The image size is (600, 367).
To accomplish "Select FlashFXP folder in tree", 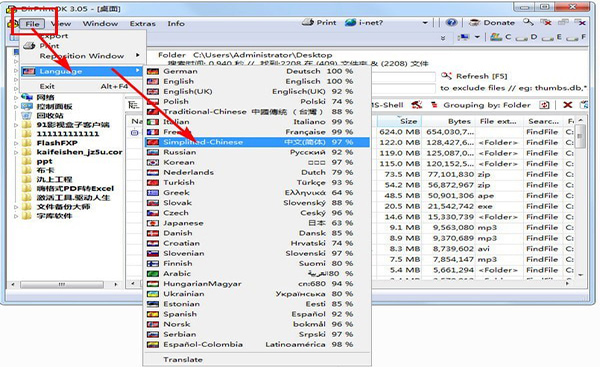I will coord(57,143).
